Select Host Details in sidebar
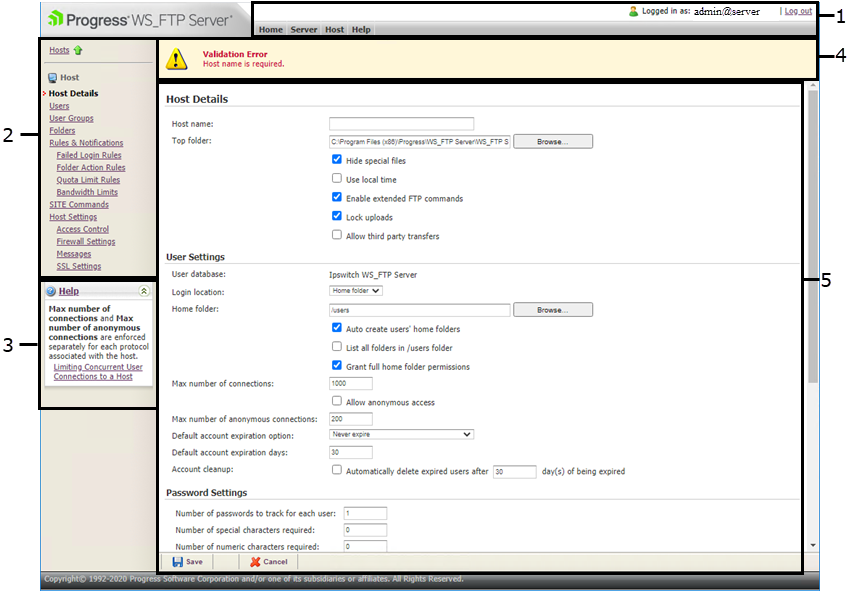Image resolution: width=854 pixels, height=591 pixels. pos(74,94)
